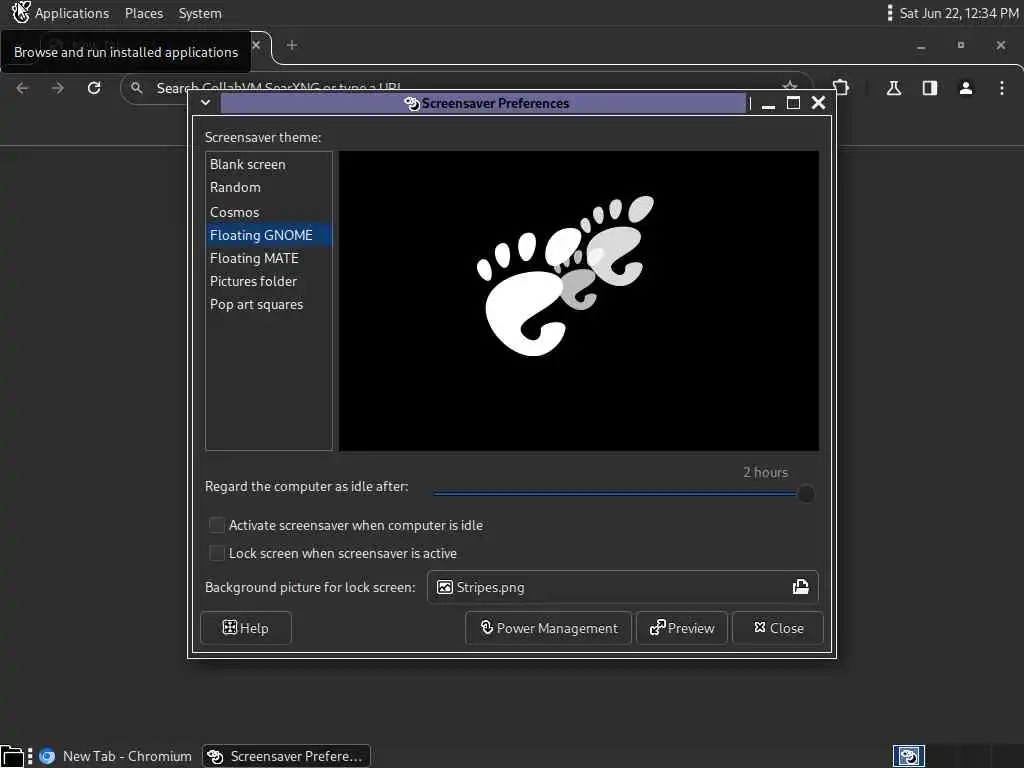Minimize the Chromium window
The width and height of the screenshot is (1024, 768).
click(x=921, y=46)
